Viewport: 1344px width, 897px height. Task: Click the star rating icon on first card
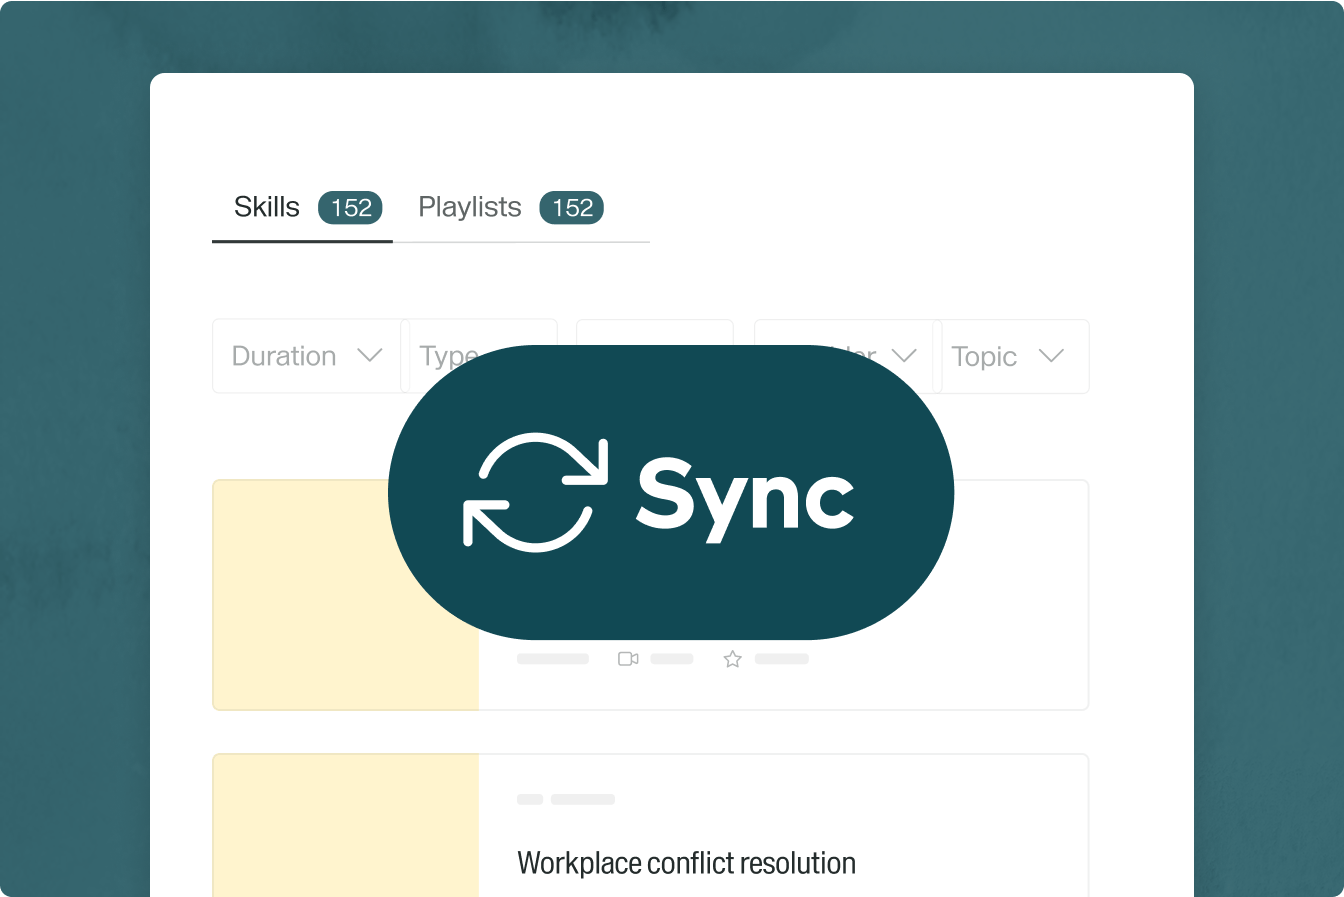coord(733,659)
